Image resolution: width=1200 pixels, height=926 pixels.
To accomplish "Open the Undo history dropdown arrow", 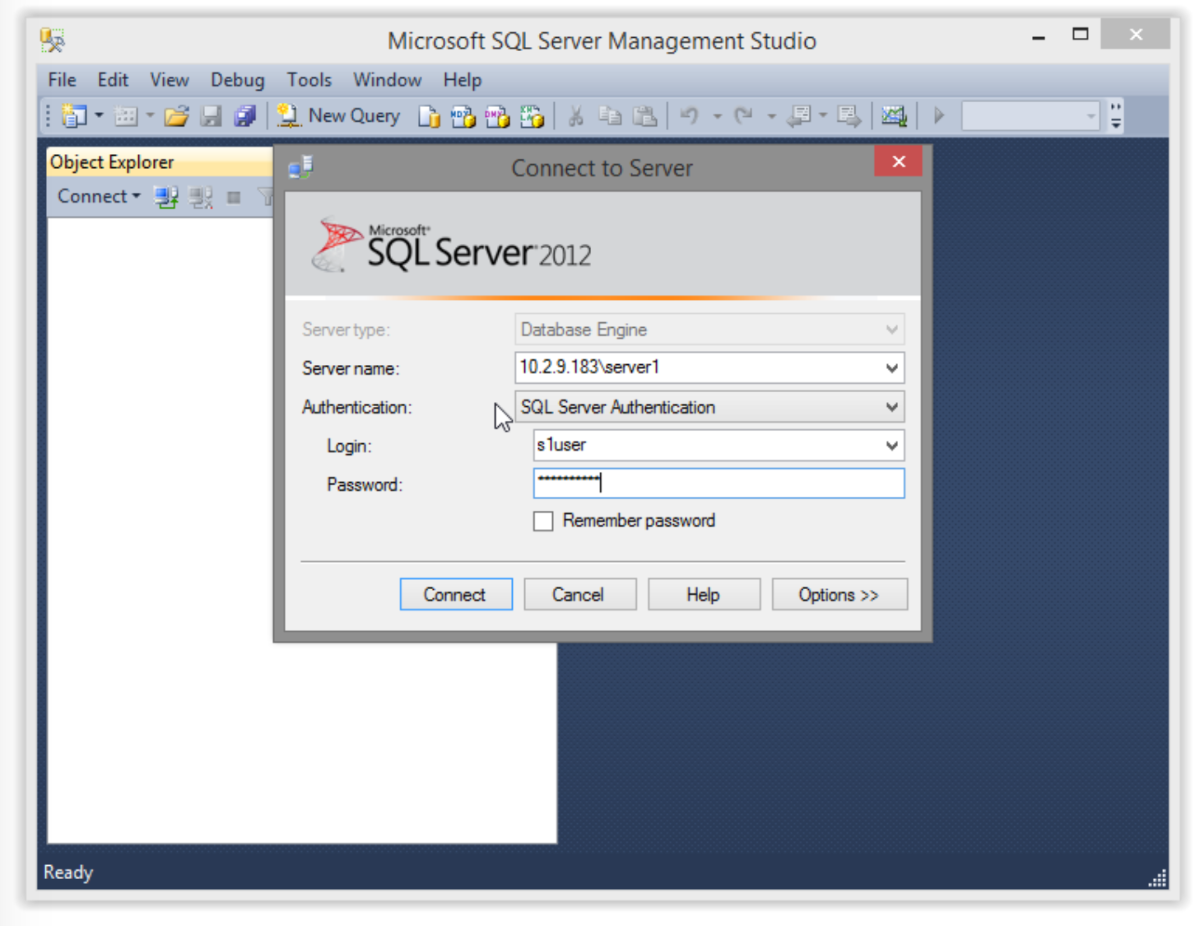I will (x=717, y=116).
